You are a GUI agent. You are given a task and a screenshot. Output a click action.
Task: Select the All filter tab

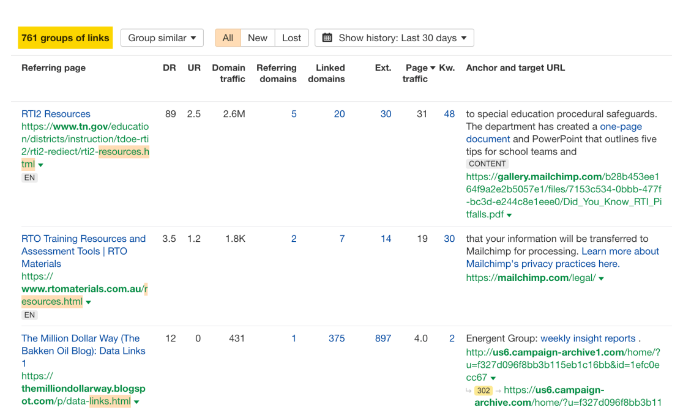(x=227, y=38)
